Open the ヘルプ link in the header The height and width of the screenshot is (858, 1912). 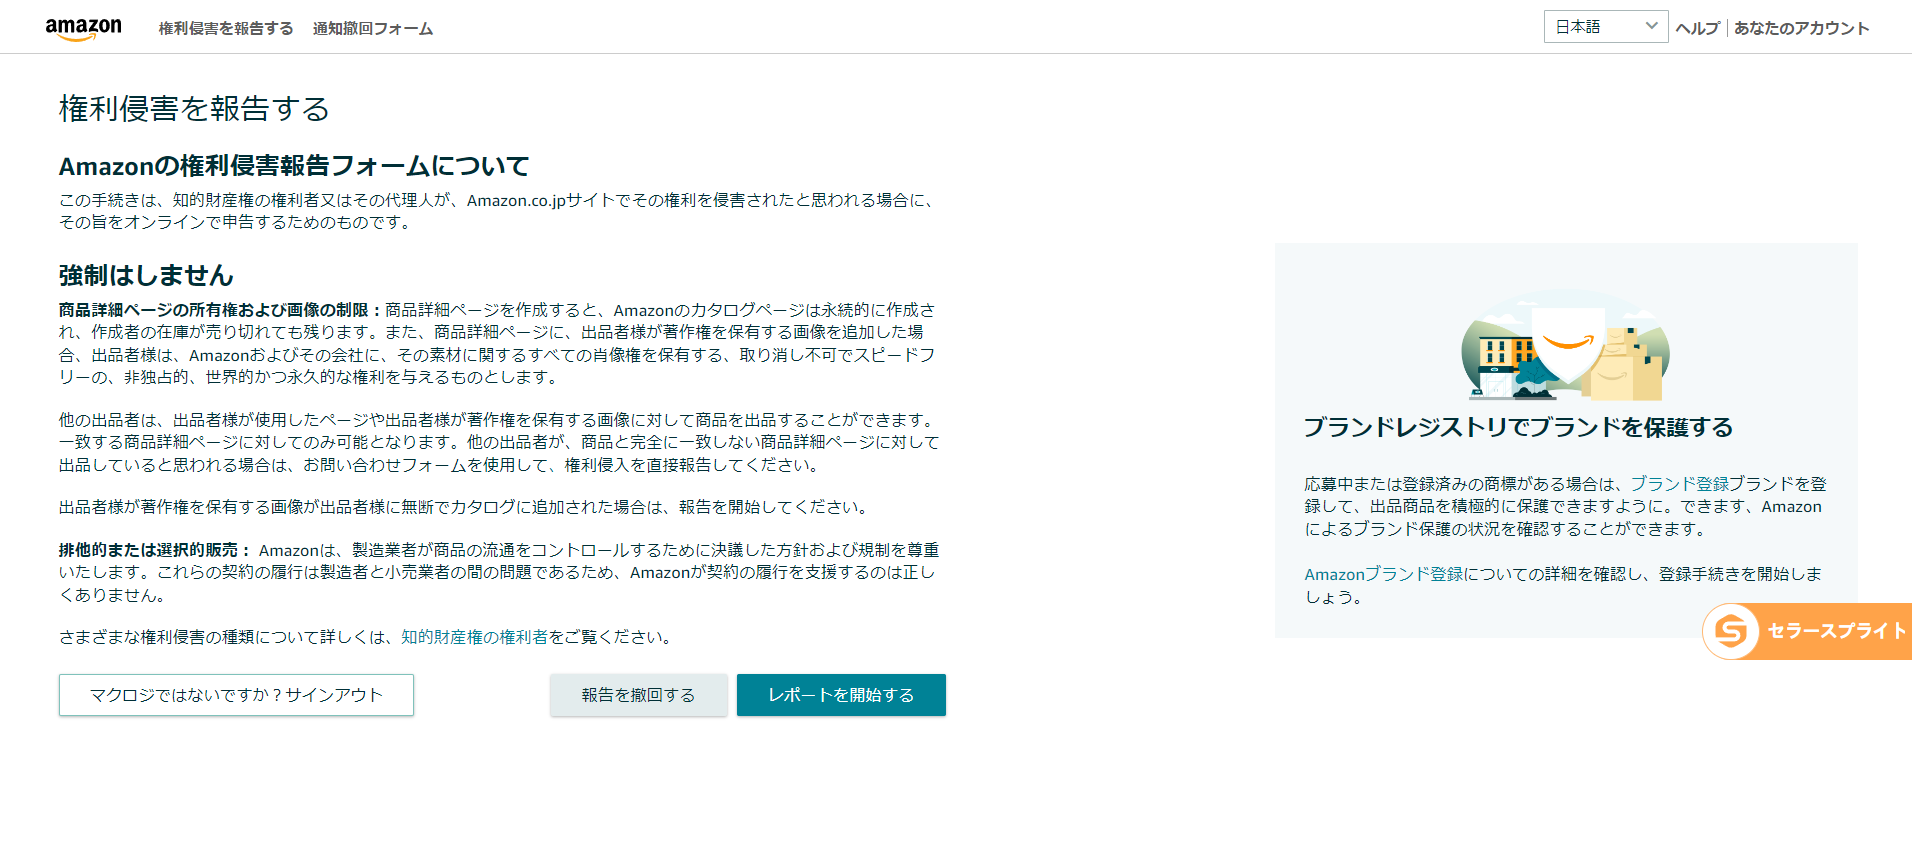1697,29
